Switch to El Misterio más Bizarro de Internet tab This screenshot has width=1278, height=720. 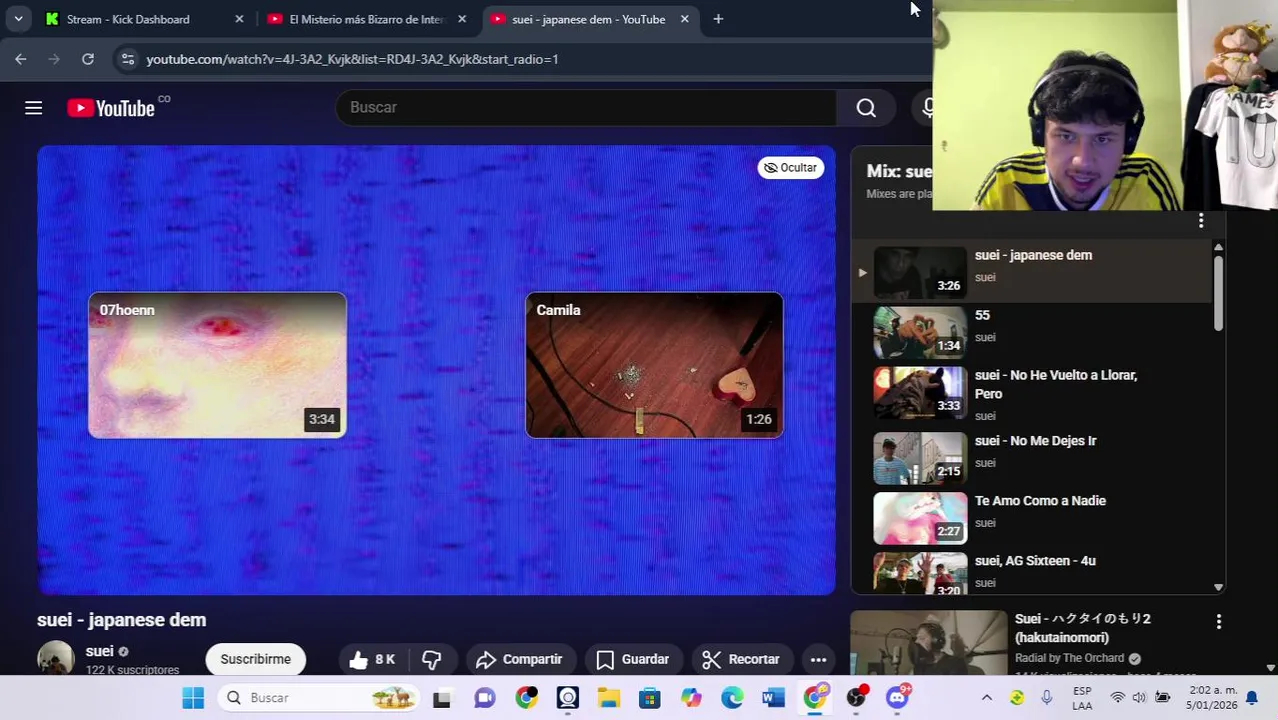pos(366,19)
